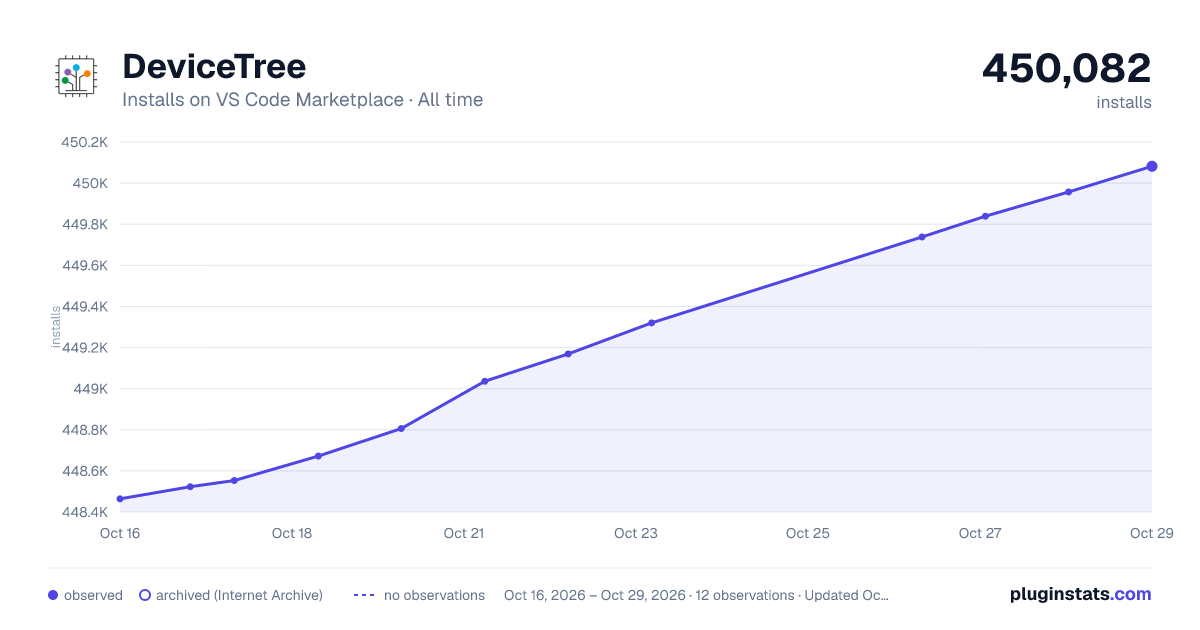Click the 450,082 installs total
The width and height of the screenshot is (1200, 630).
pyautogui.click(x=1066, y=68)
